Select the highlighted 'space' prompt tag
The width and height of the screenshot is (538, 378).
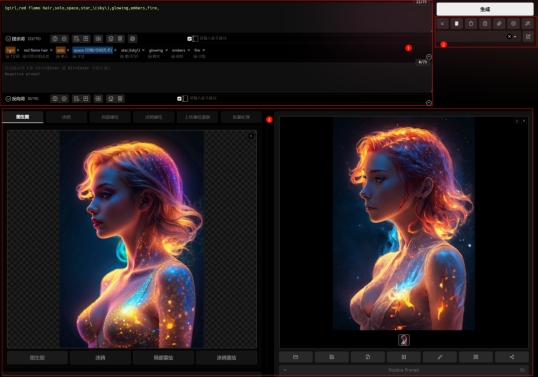[x=93, y=50]
